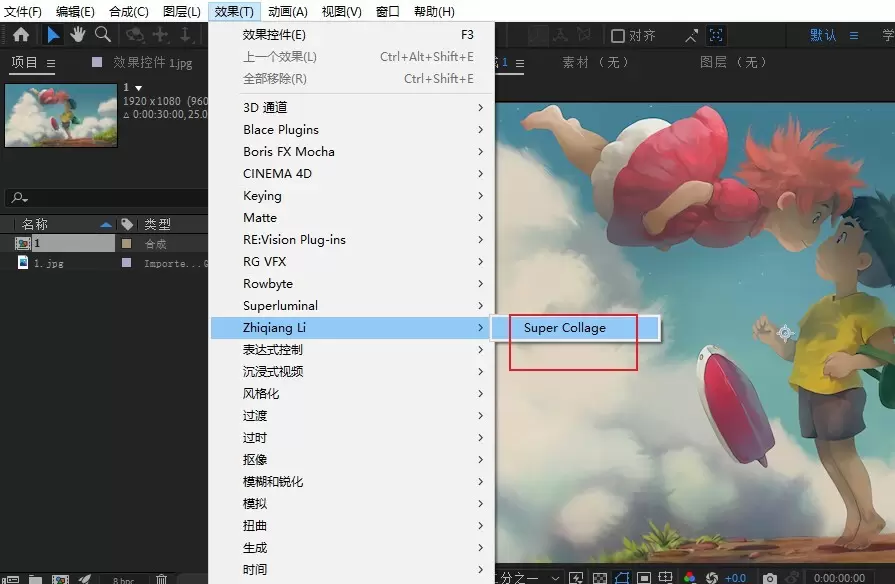Open the 动画(A) menu

pyautogui.click(x=288, y=11)
